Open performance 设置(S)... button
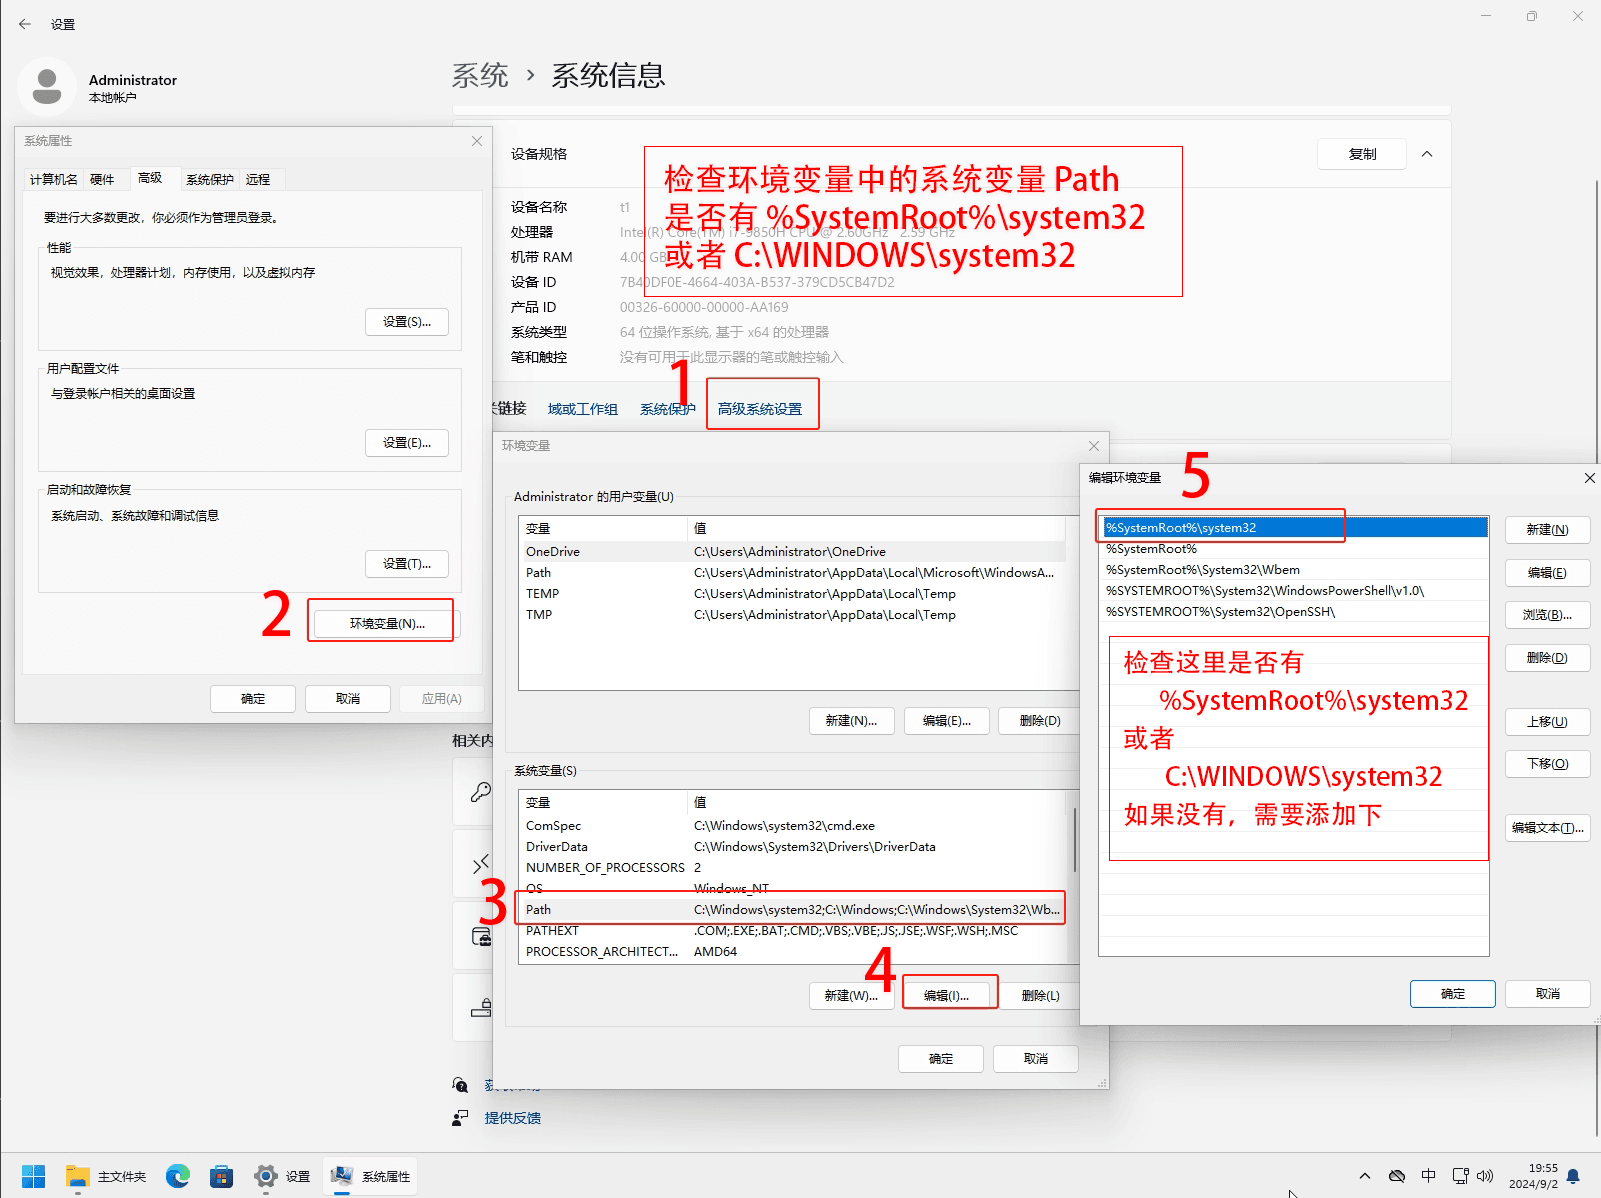 coord(407,322)
